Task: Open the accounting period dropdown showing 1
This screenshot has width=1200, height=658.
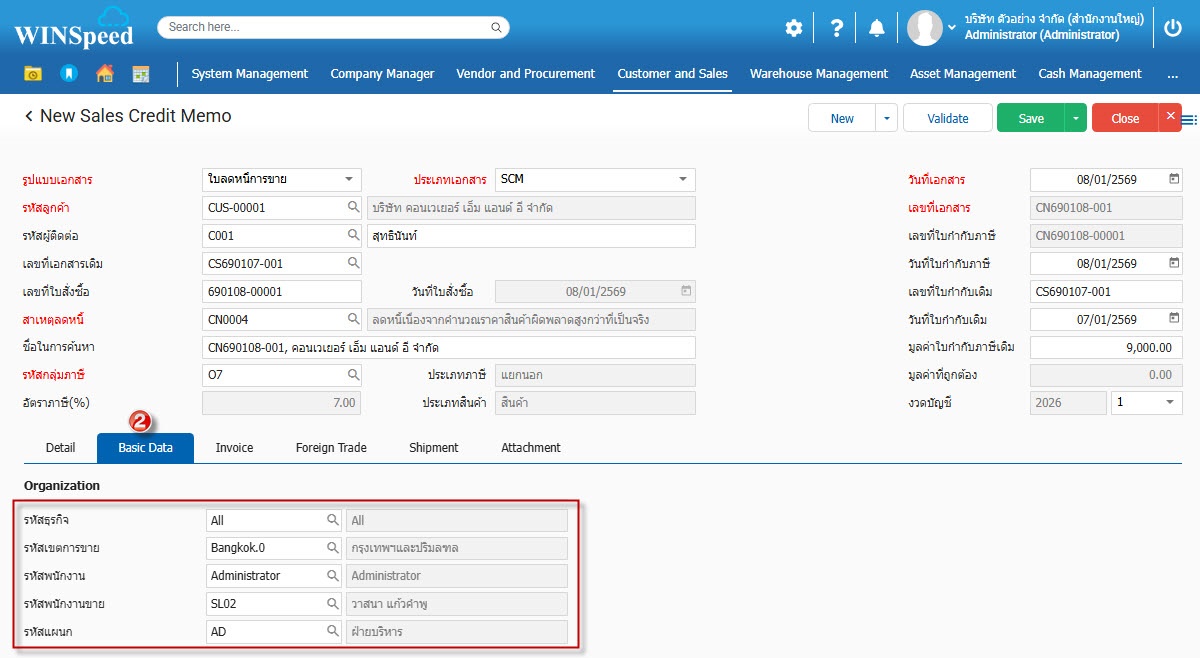Action: point(1169,402)
